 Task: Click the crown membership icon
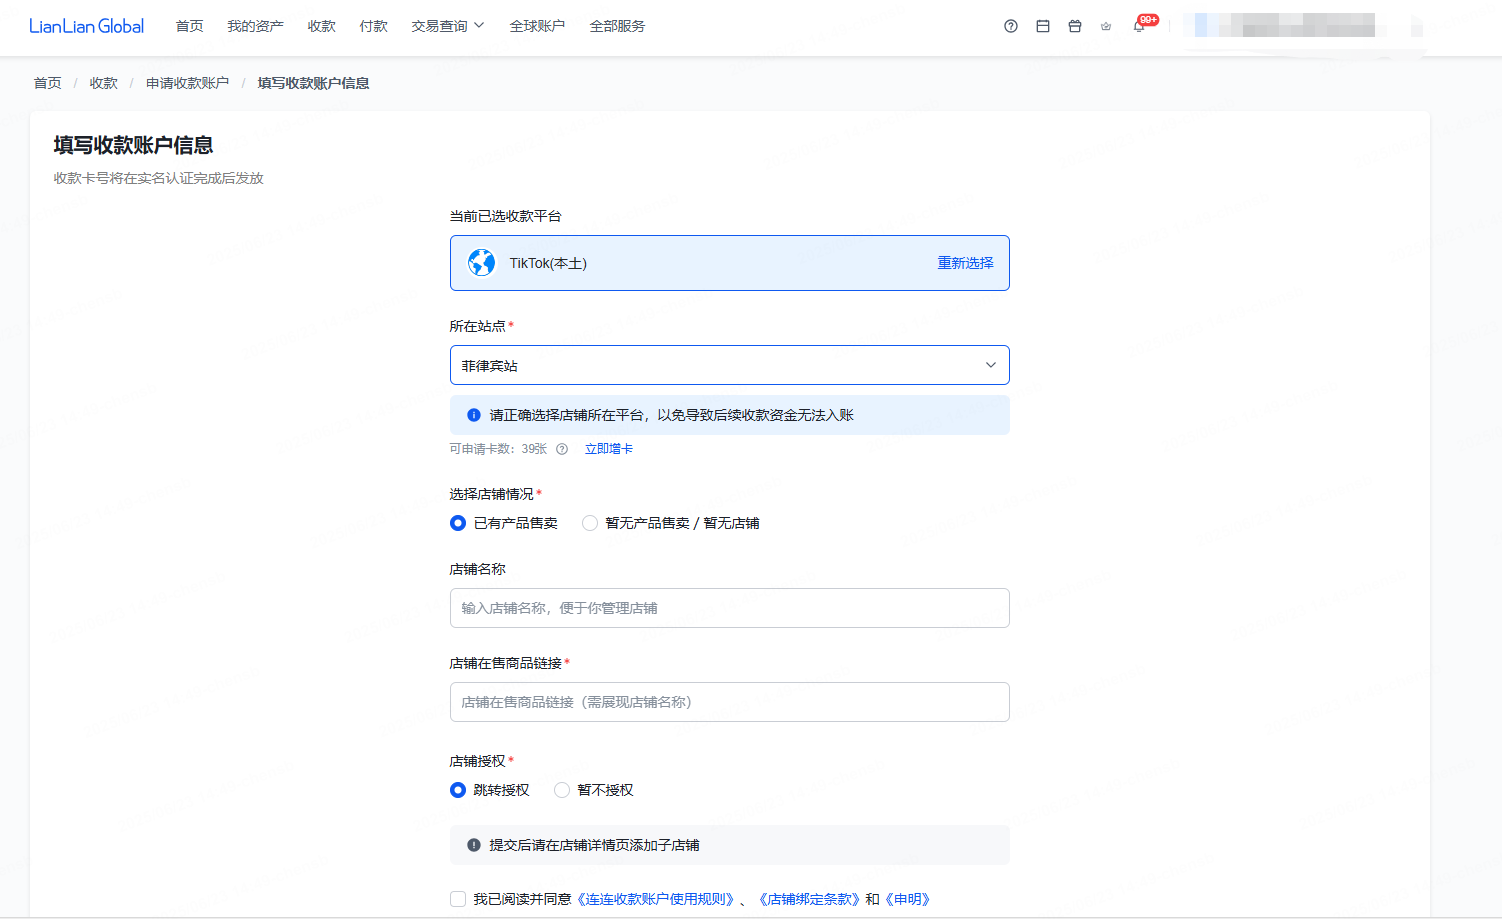[1106, 26]
